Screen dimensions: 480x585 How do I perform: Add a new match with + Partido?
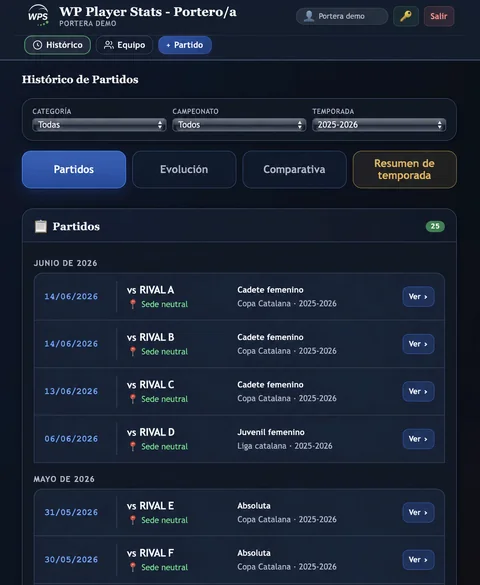[185, 45]
